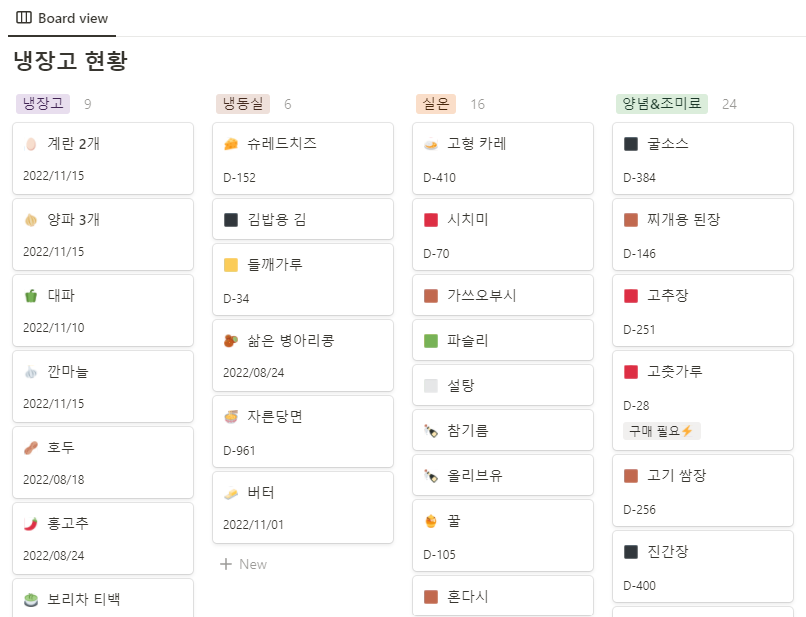Open the 삶은 병아리콩 card
Screen dimensions: 806x617
[302, 357]
